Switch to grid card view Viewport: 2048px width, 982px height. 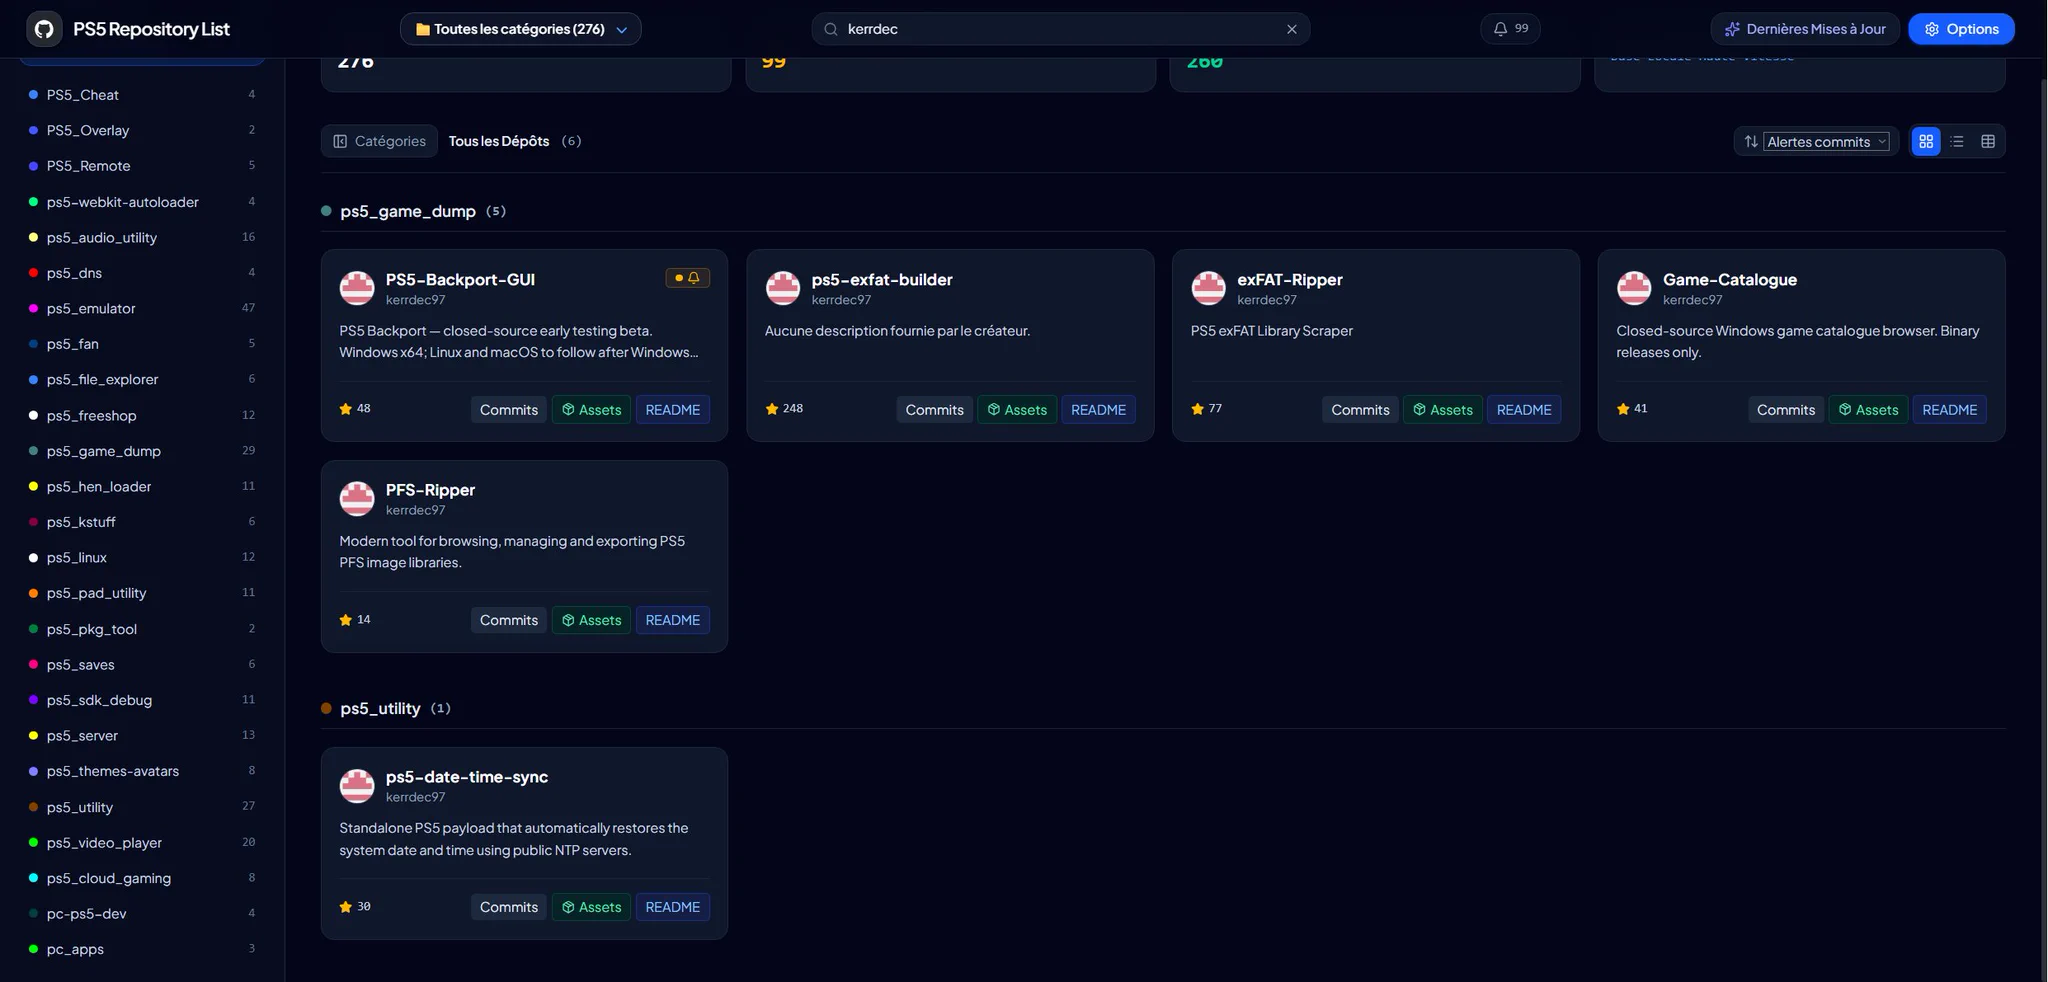[x=1926, y=142]
